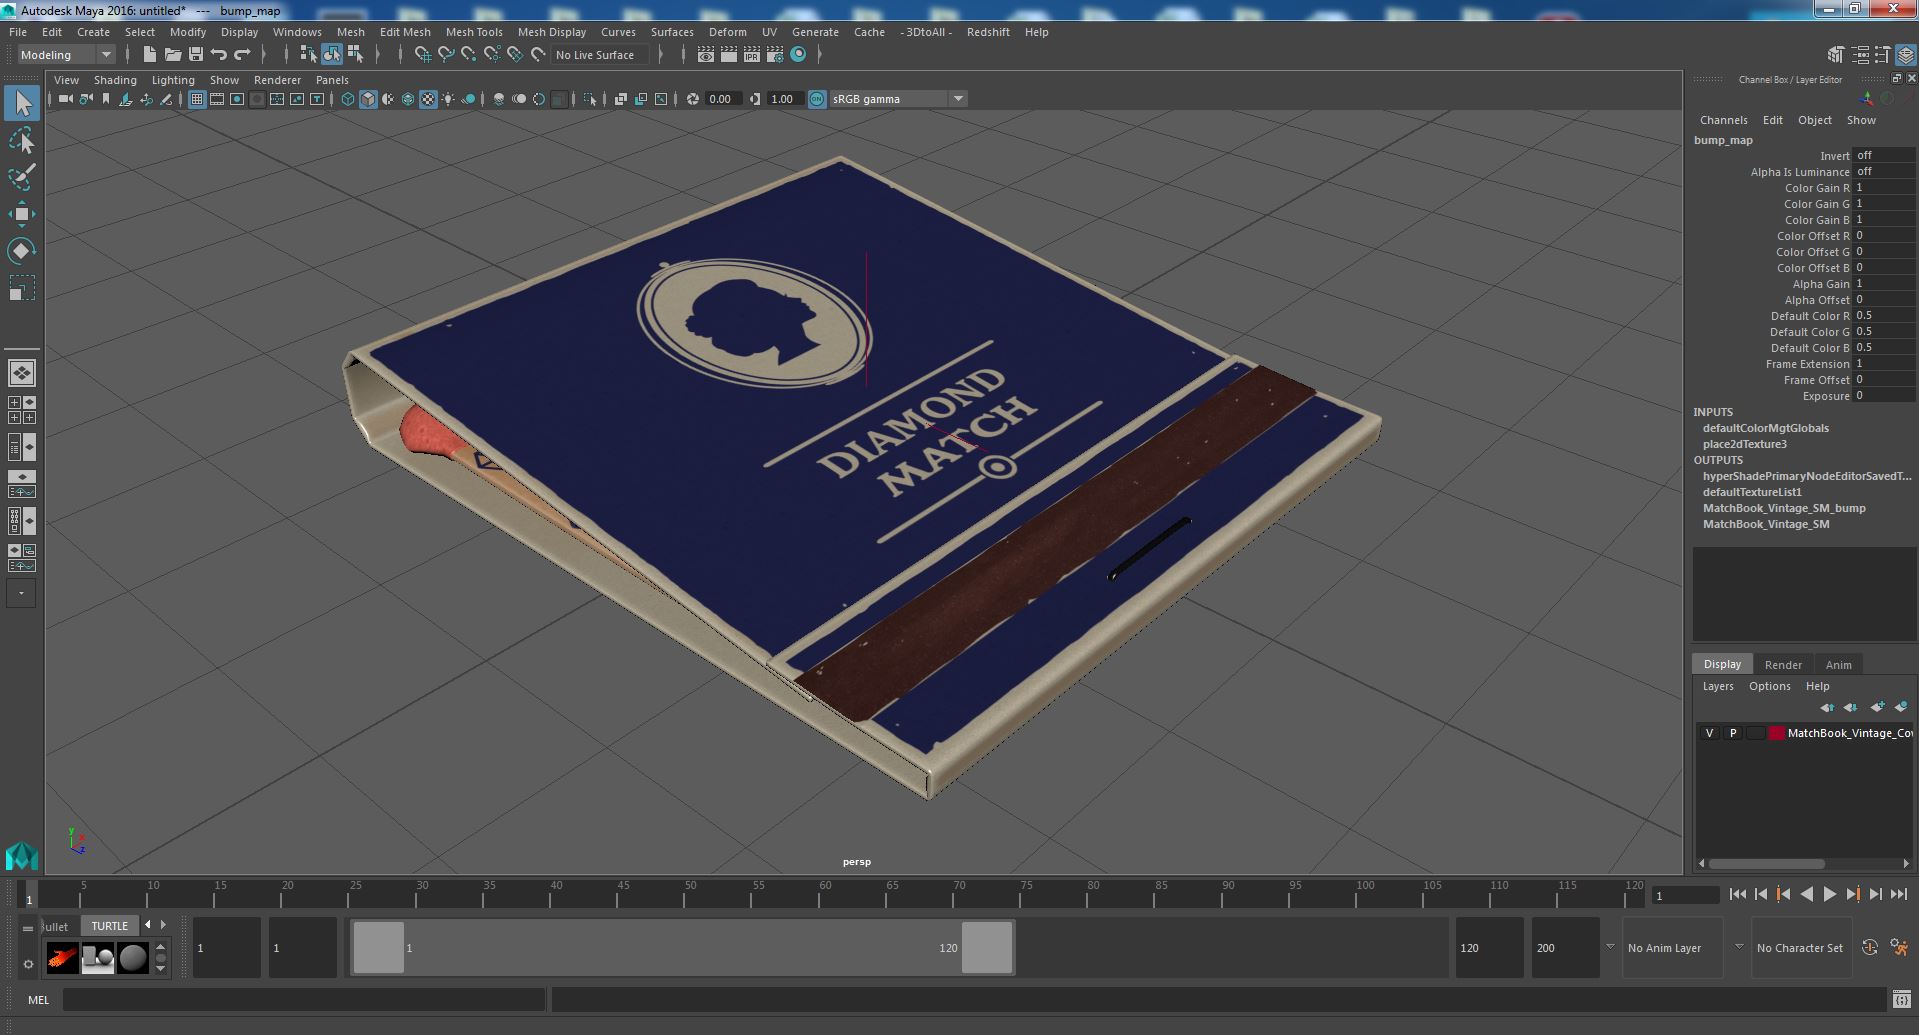1919x1035 pixels.
Task: Show next shelf tab with right arrow
Action: tap(164, 925)
